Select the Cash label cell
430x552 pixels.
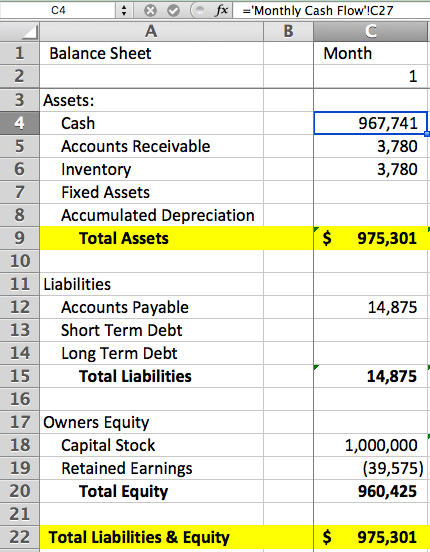tap(151, 123)
